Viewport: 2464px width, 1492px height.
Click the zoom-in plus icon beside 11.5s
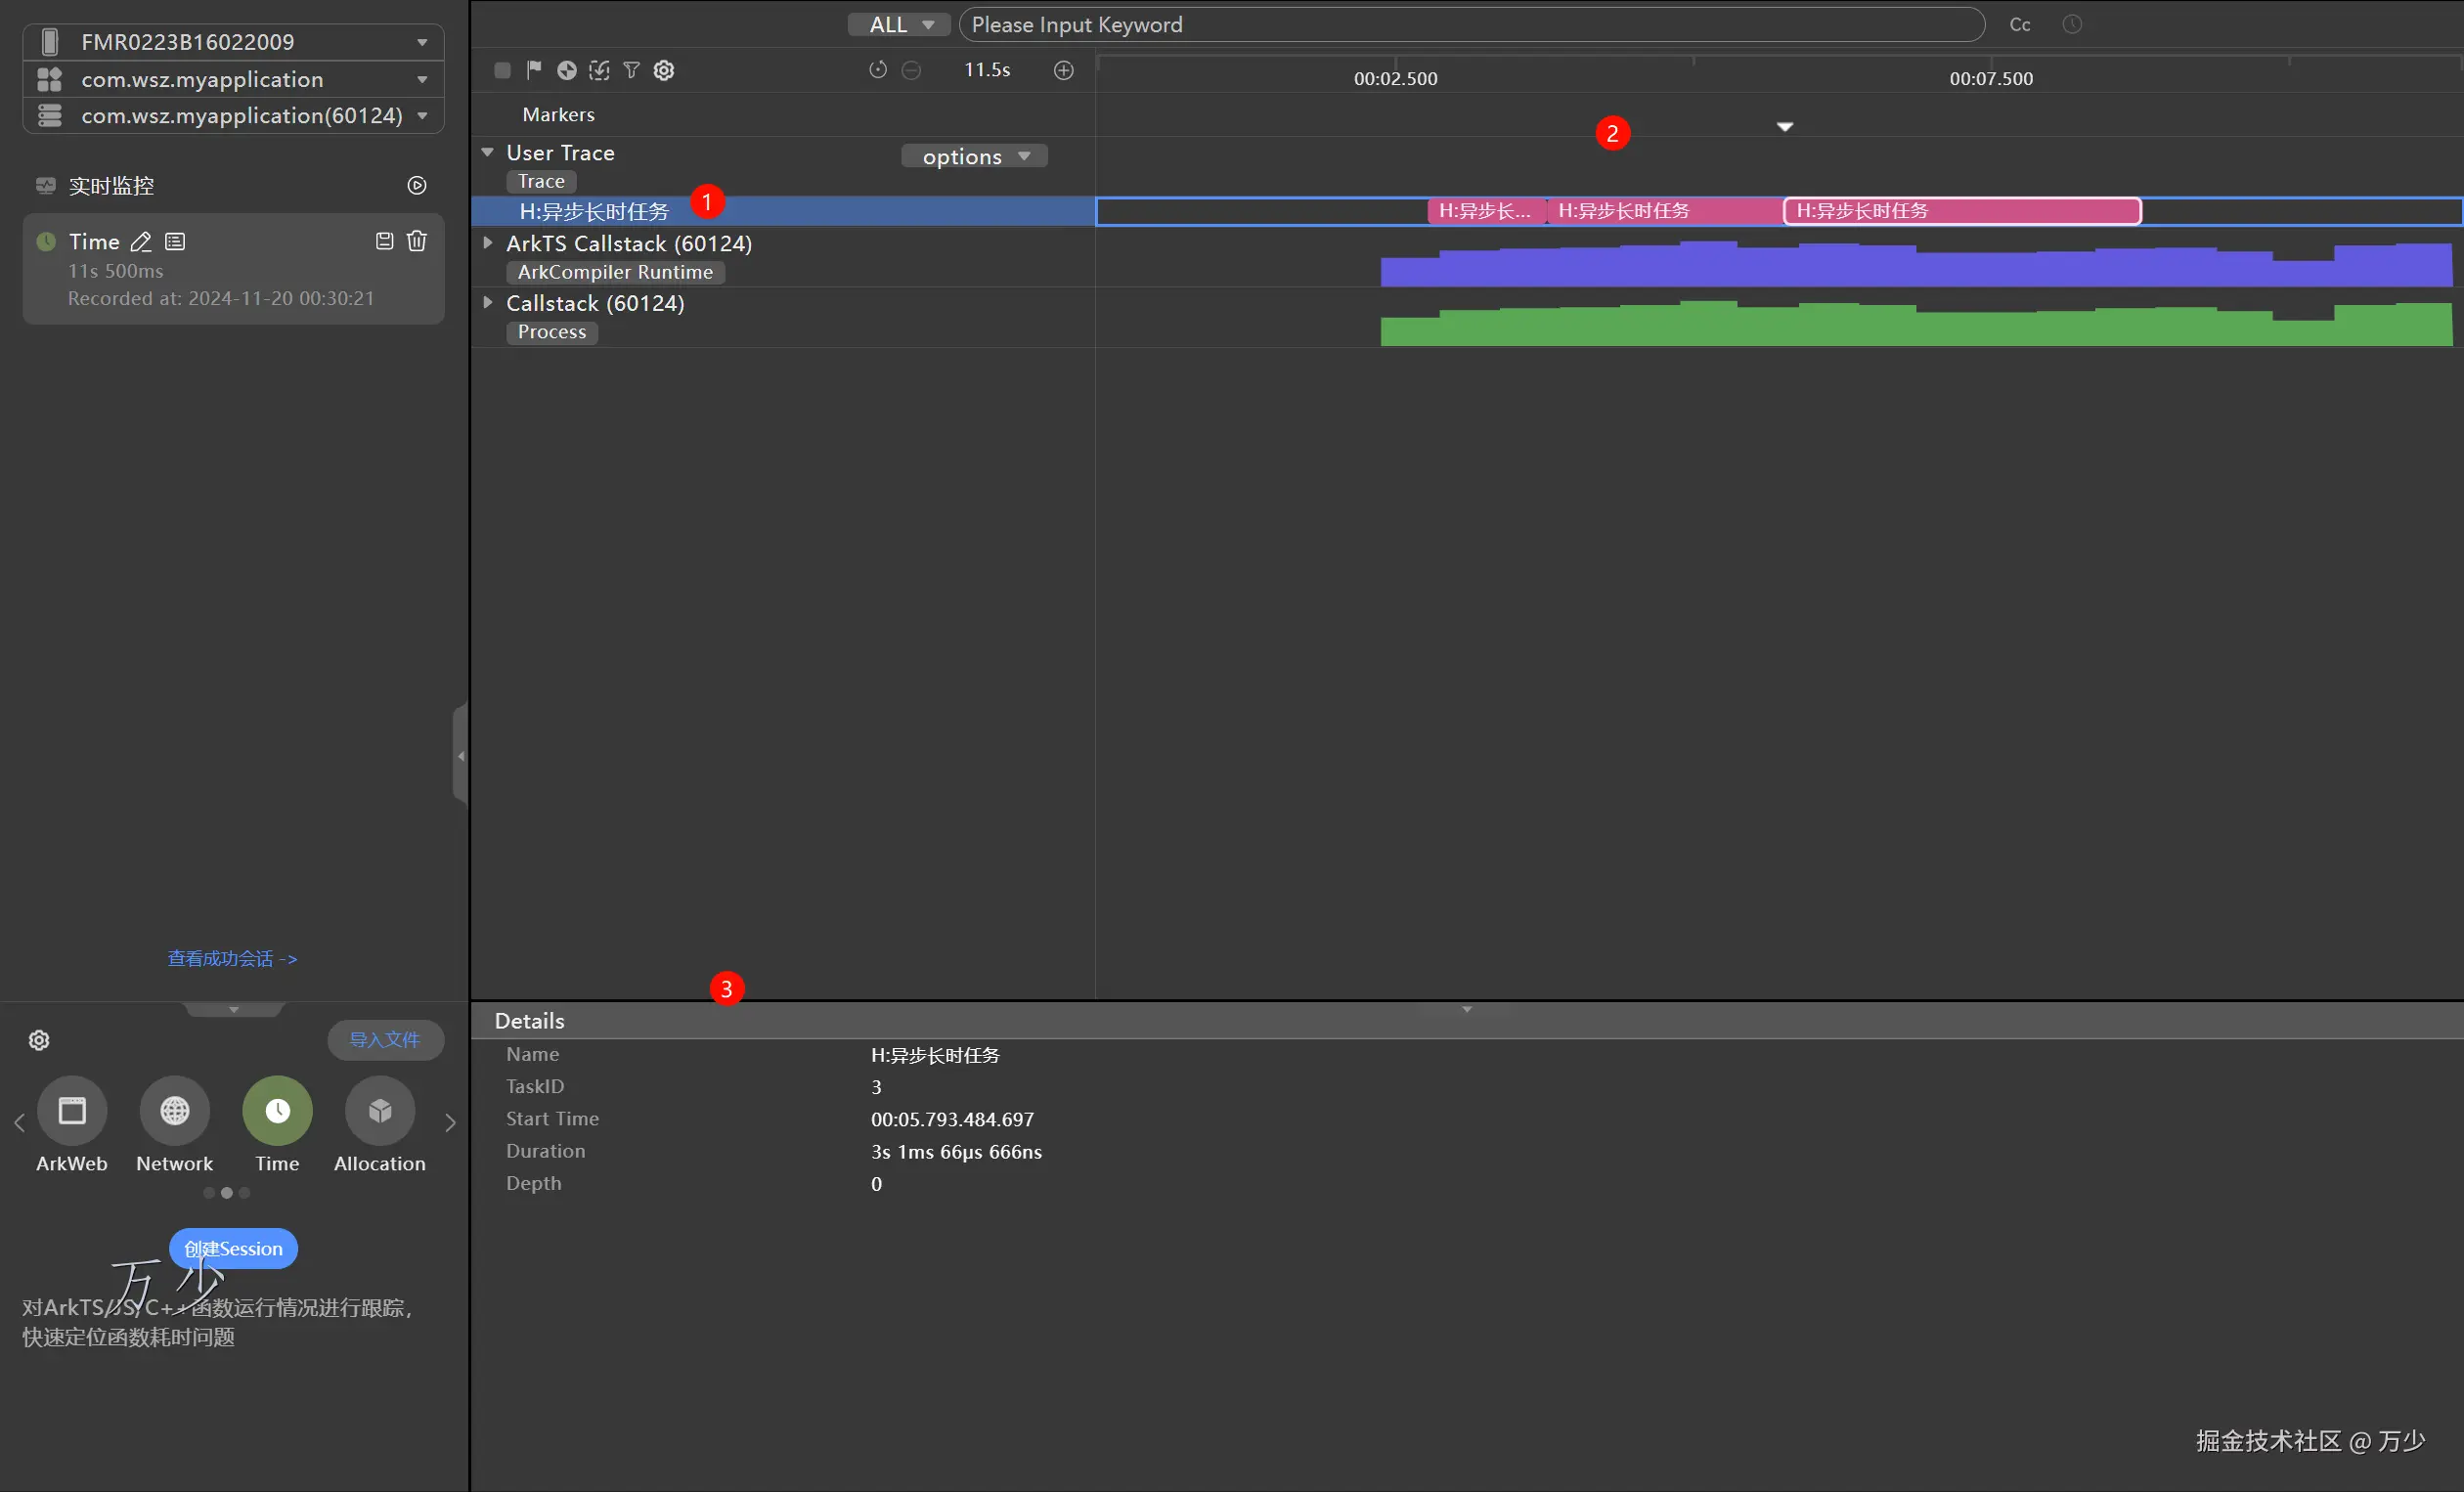[x=1064, y=70]
